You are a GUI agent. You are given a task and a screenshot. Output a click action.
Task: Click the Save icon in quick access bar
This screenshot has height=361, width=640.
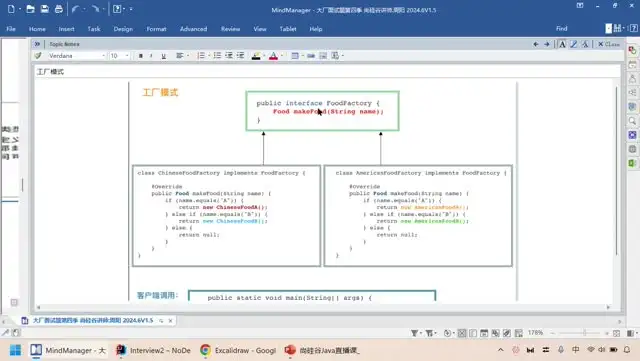point(44,9)
